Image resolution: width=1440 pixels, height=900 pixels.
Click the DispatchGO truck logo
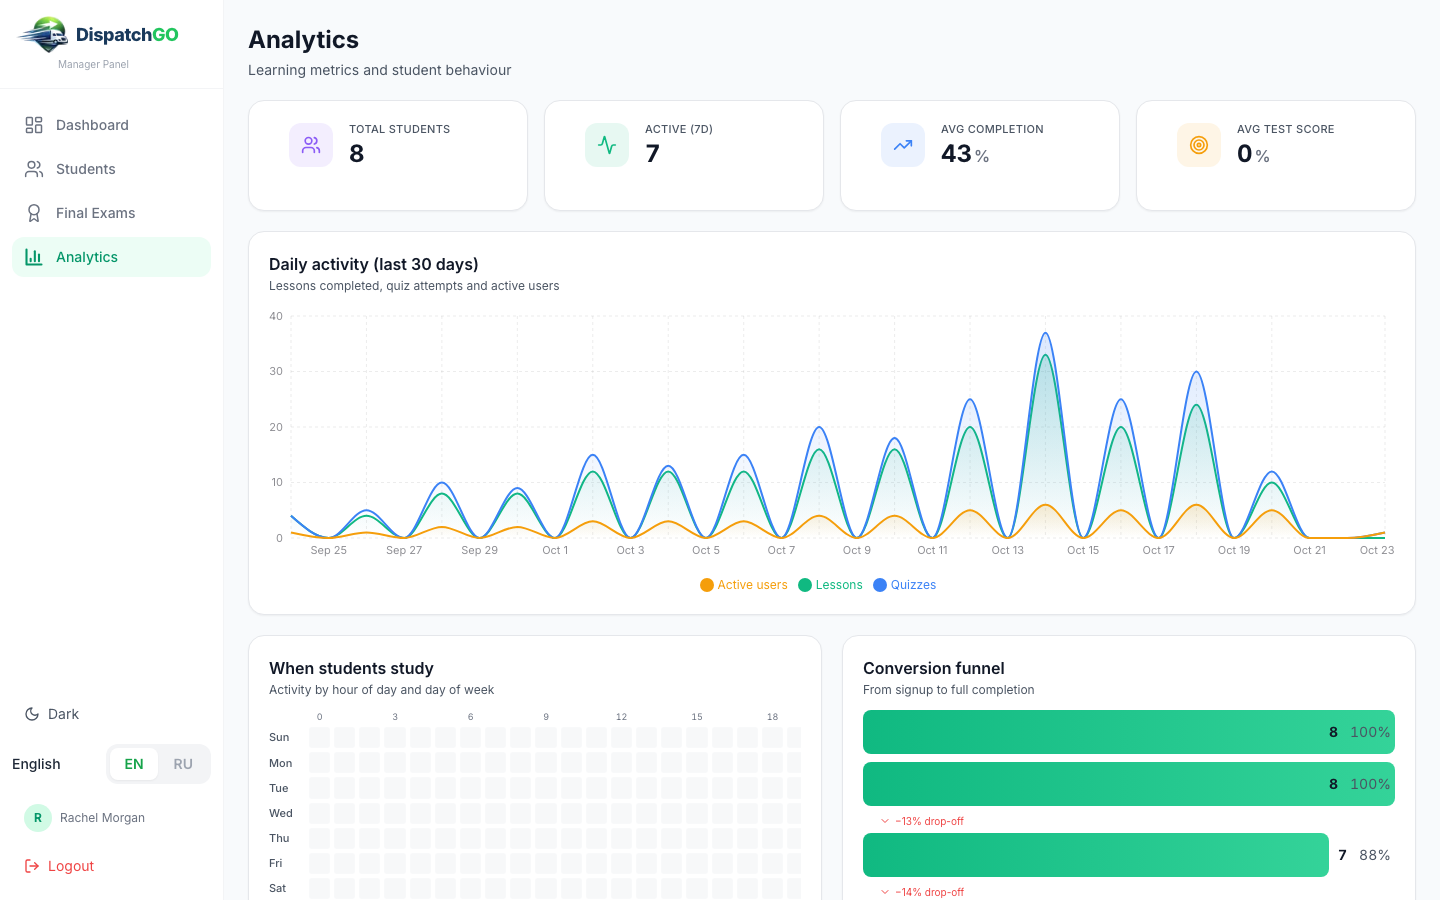tap(43, 34)
